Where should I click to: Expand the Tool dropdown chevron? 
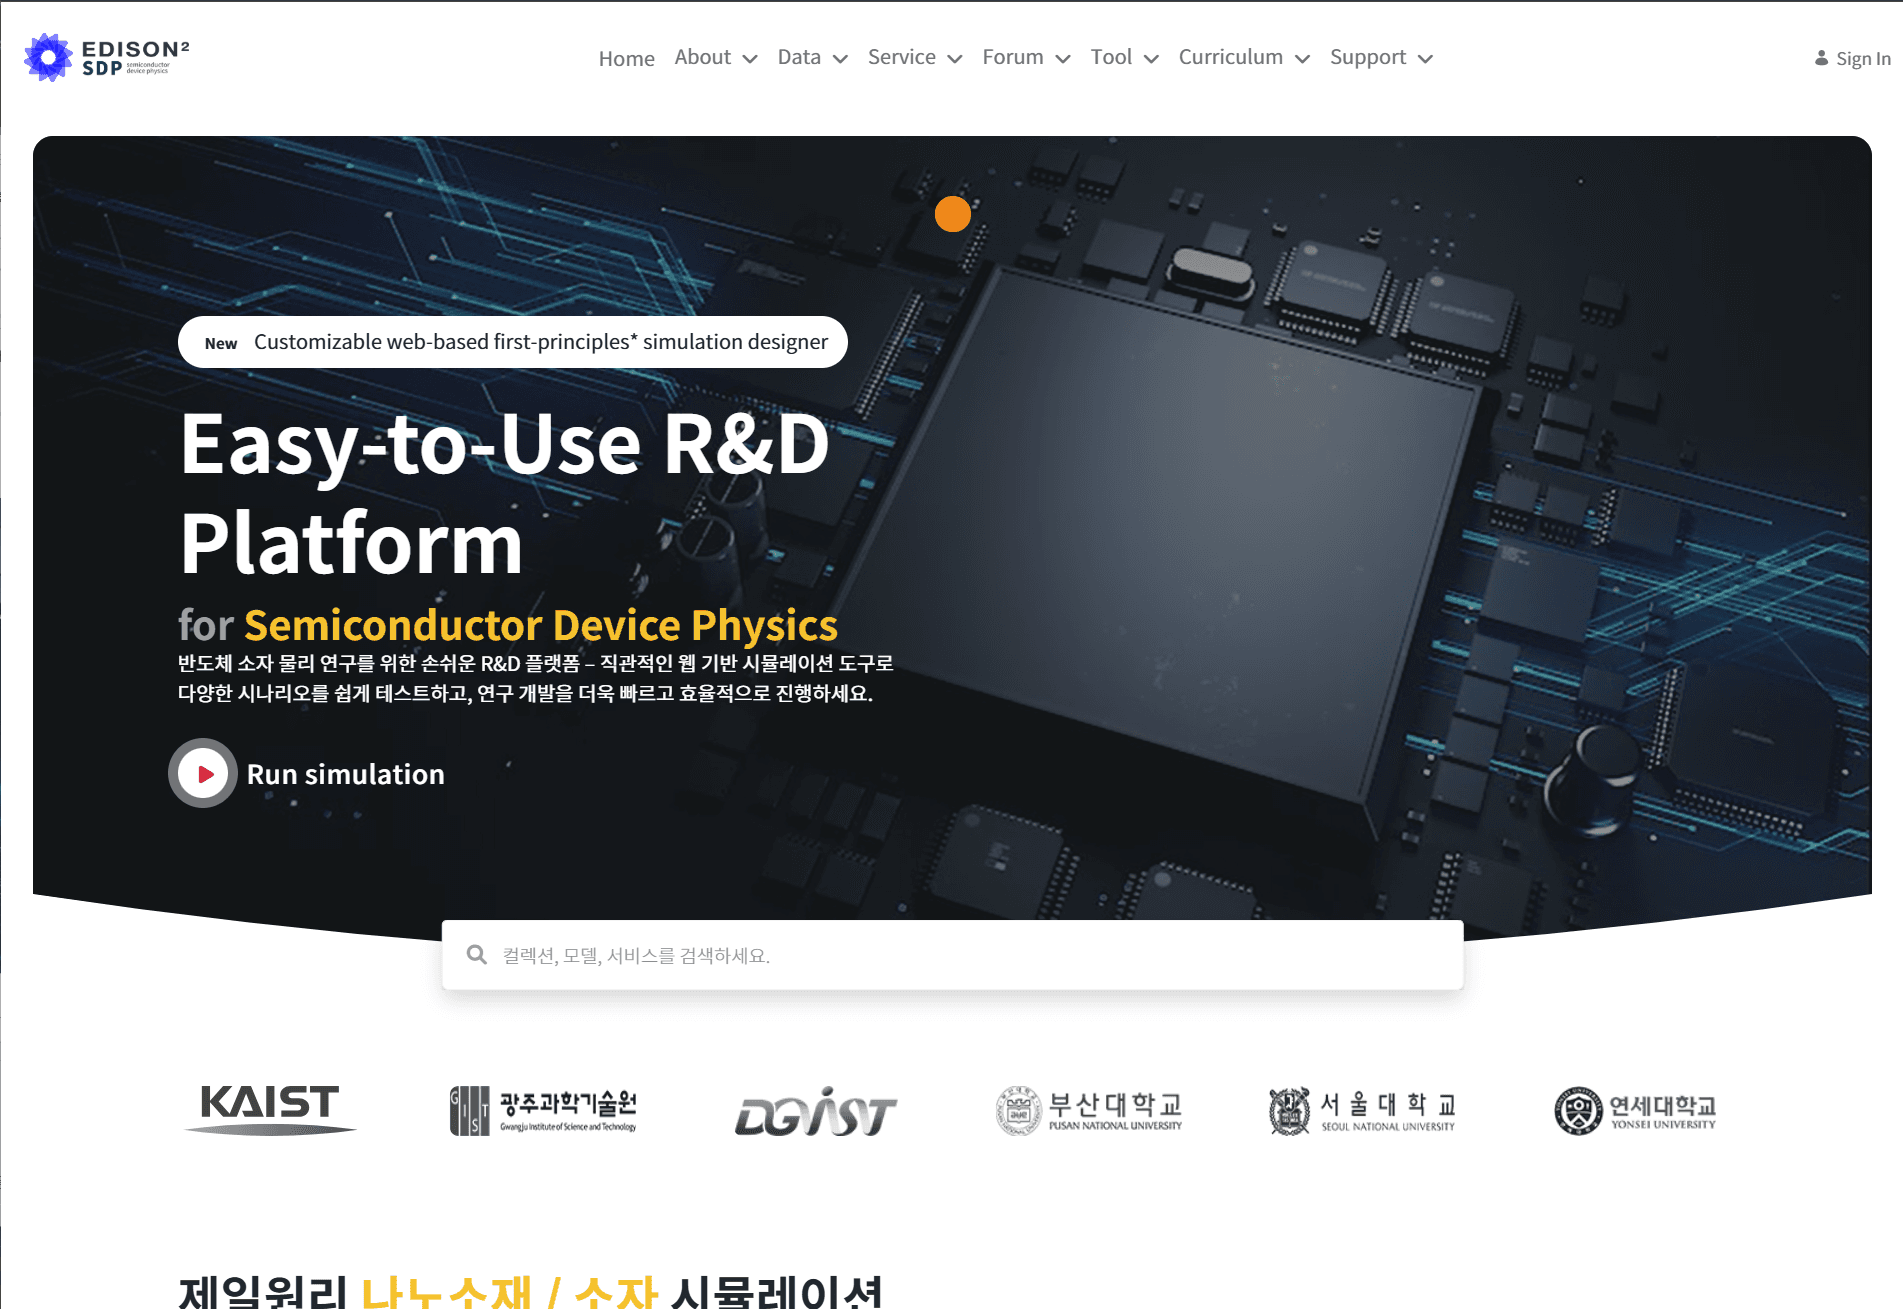point(1151,59)
